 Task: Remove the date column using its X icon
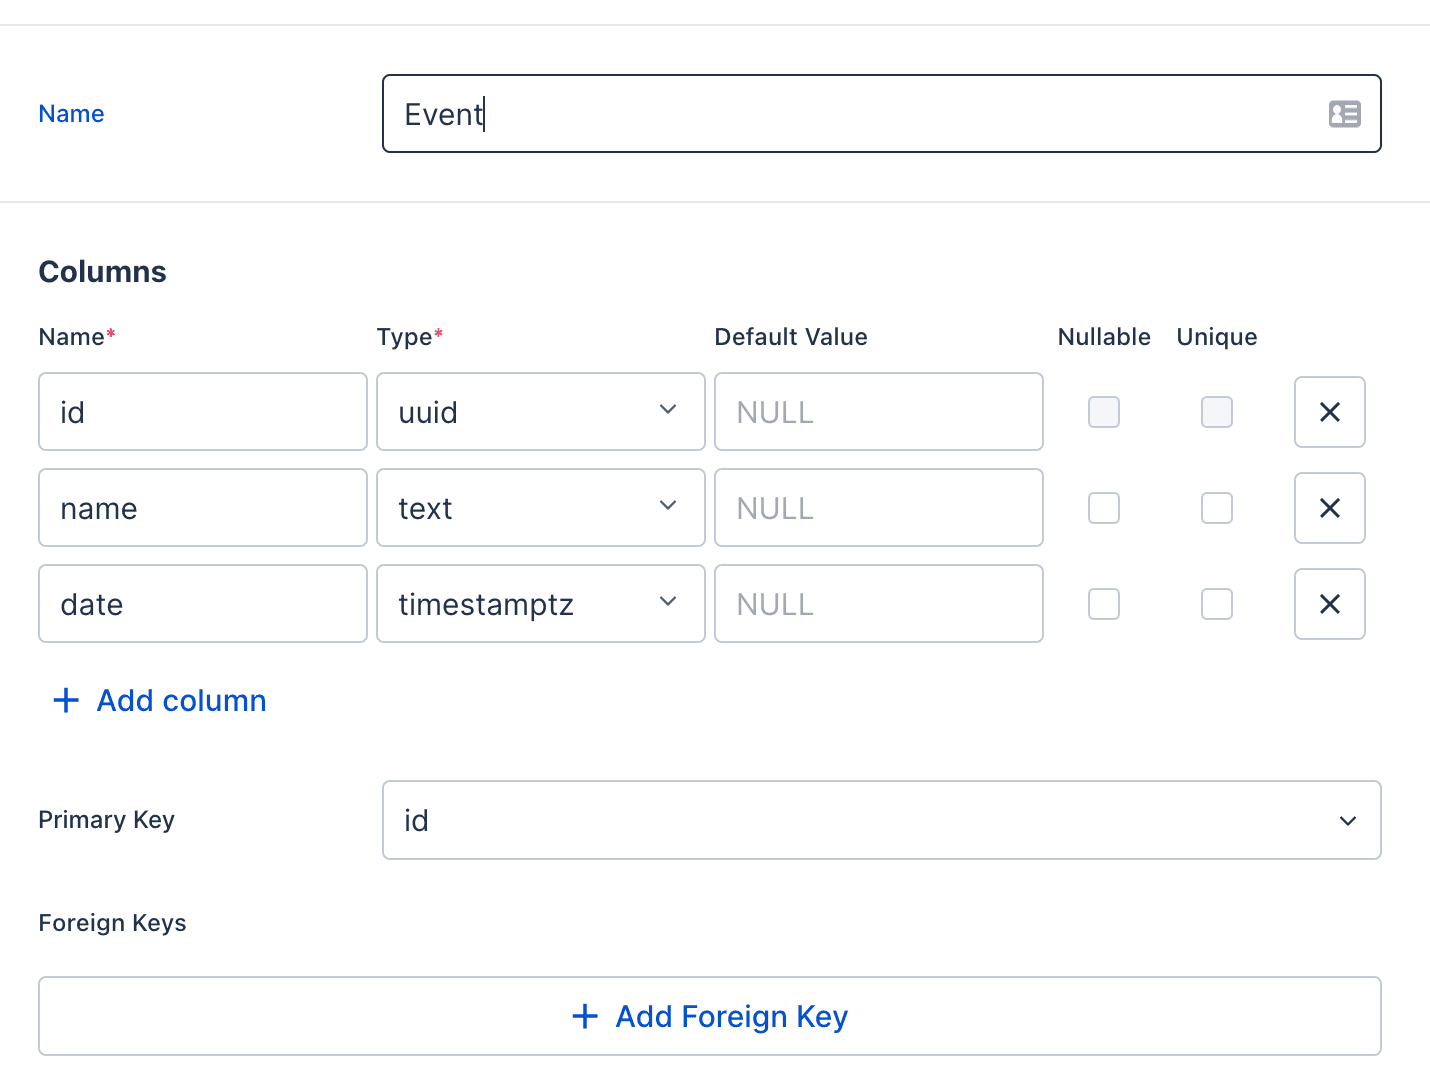(x=1329, y=604)
